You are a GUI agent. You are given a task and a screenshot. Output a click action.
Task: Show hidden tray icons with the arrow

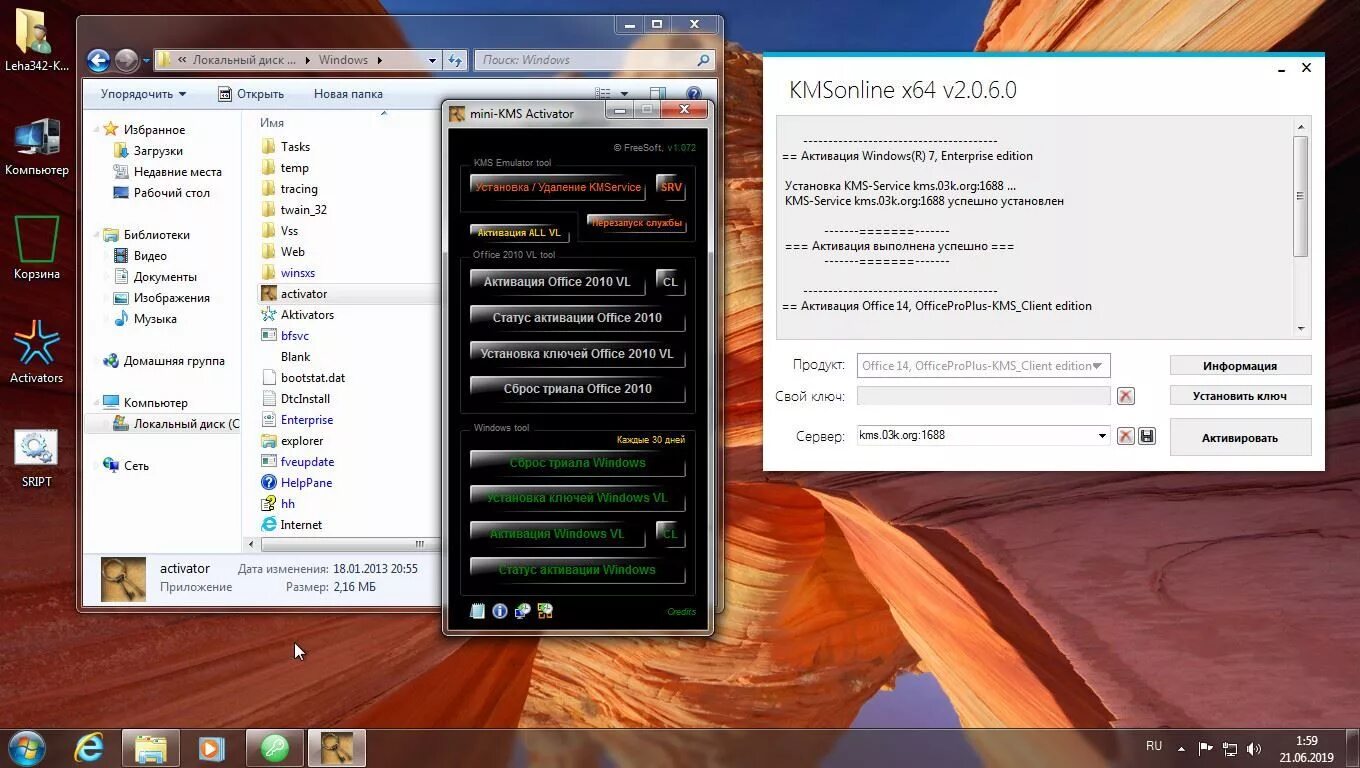[x=1181, y=748]
